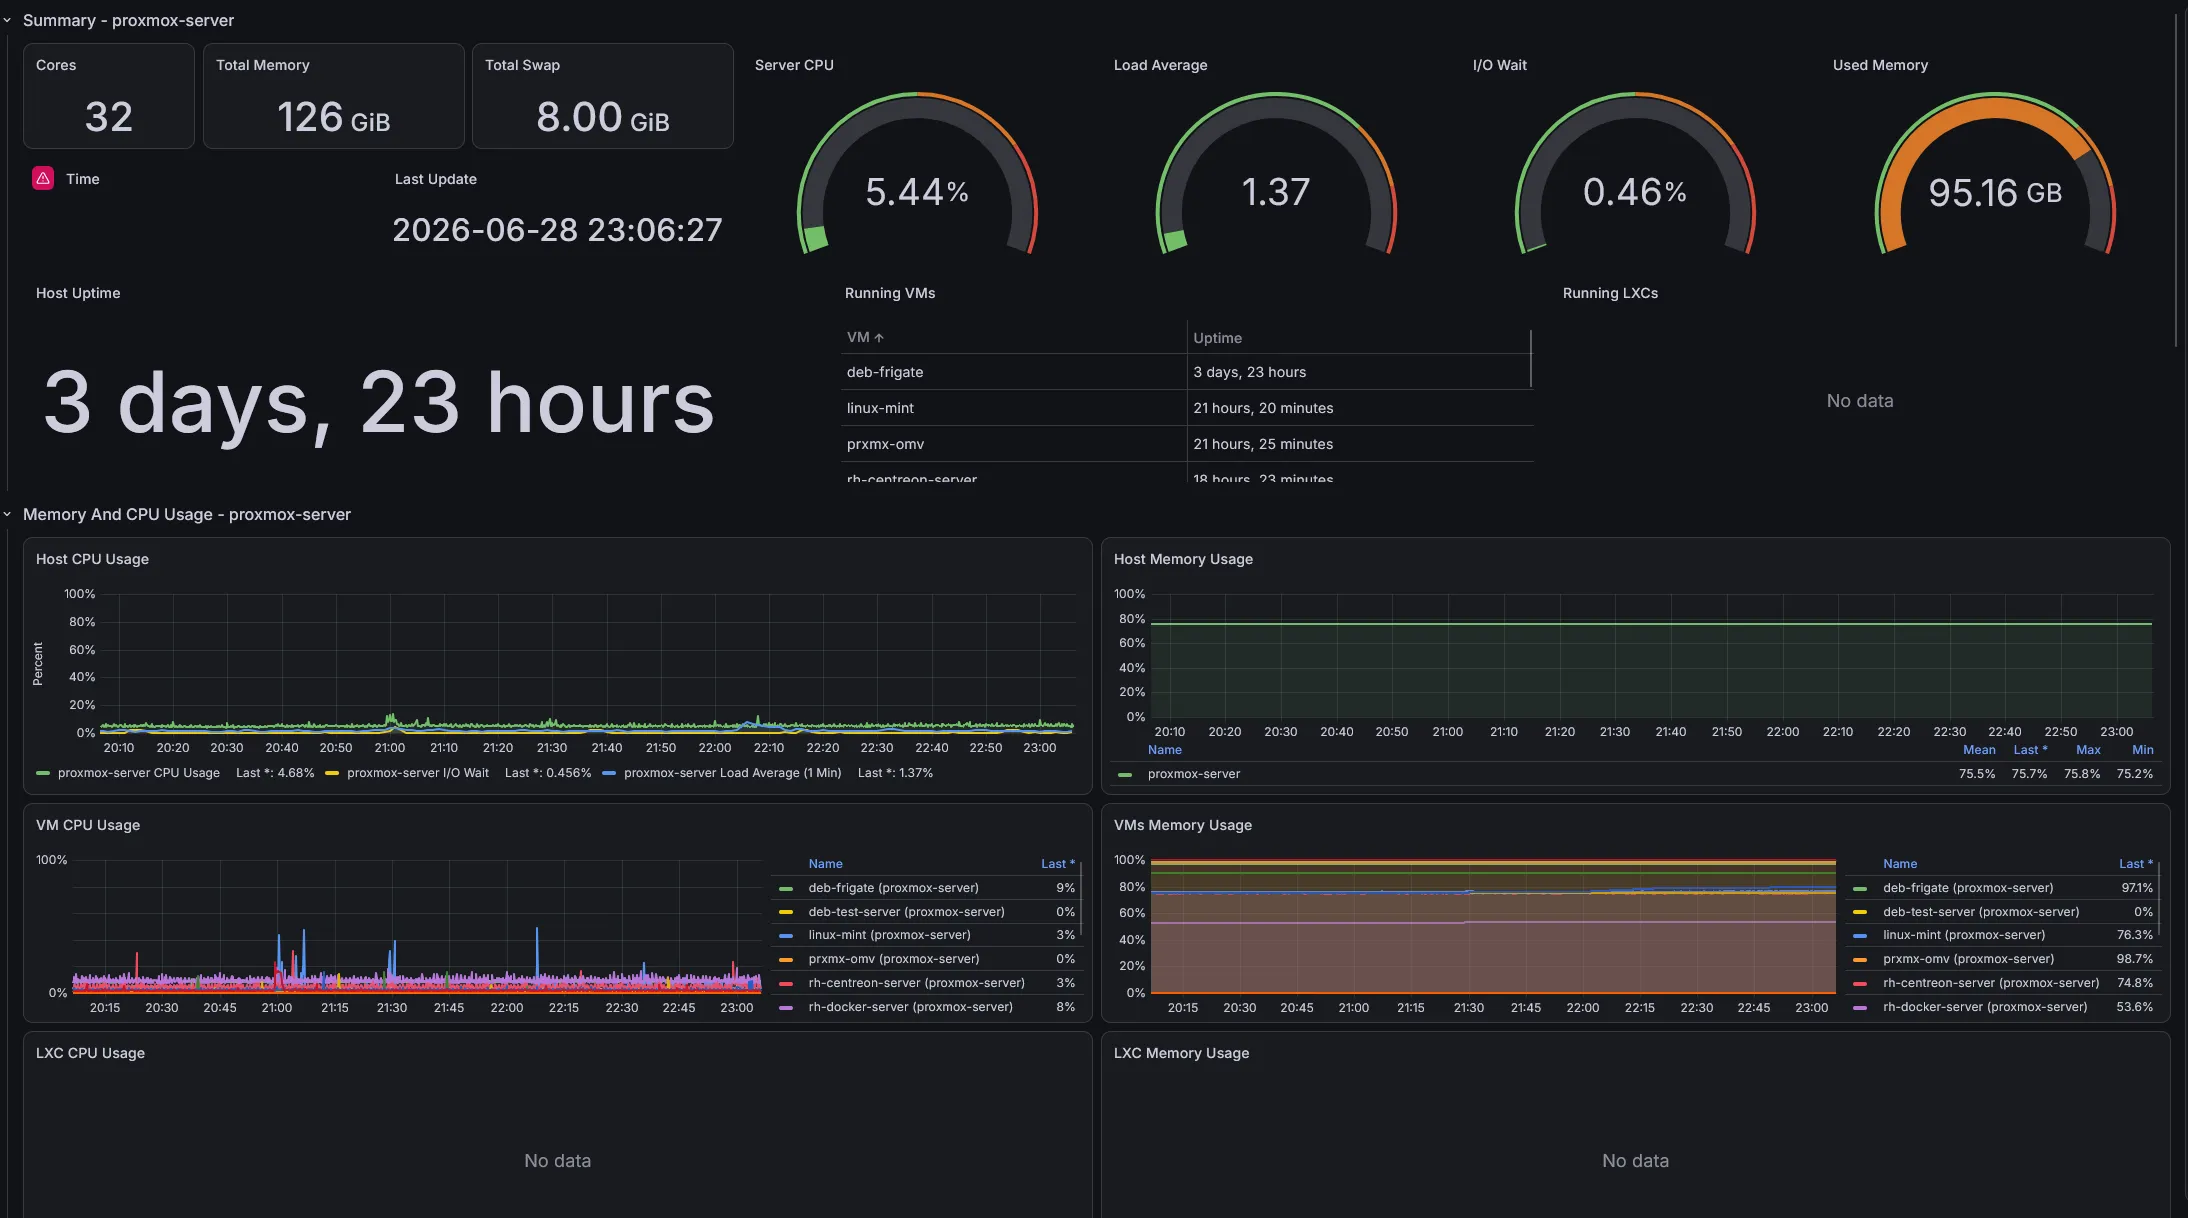Toggle proxmox-server Load Average legend series
2188x1218 pixels.
[732, 773]
